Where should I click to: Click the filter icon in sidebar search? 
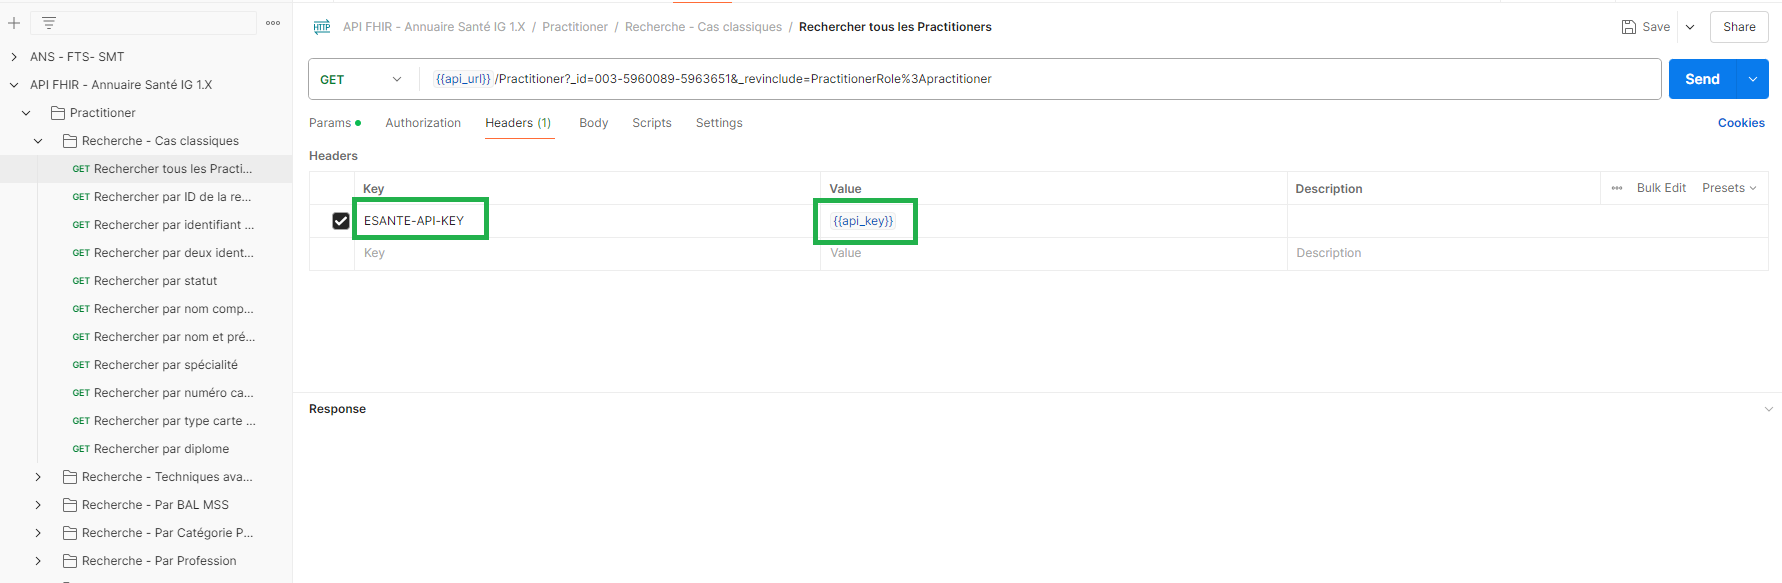(49, 23)
